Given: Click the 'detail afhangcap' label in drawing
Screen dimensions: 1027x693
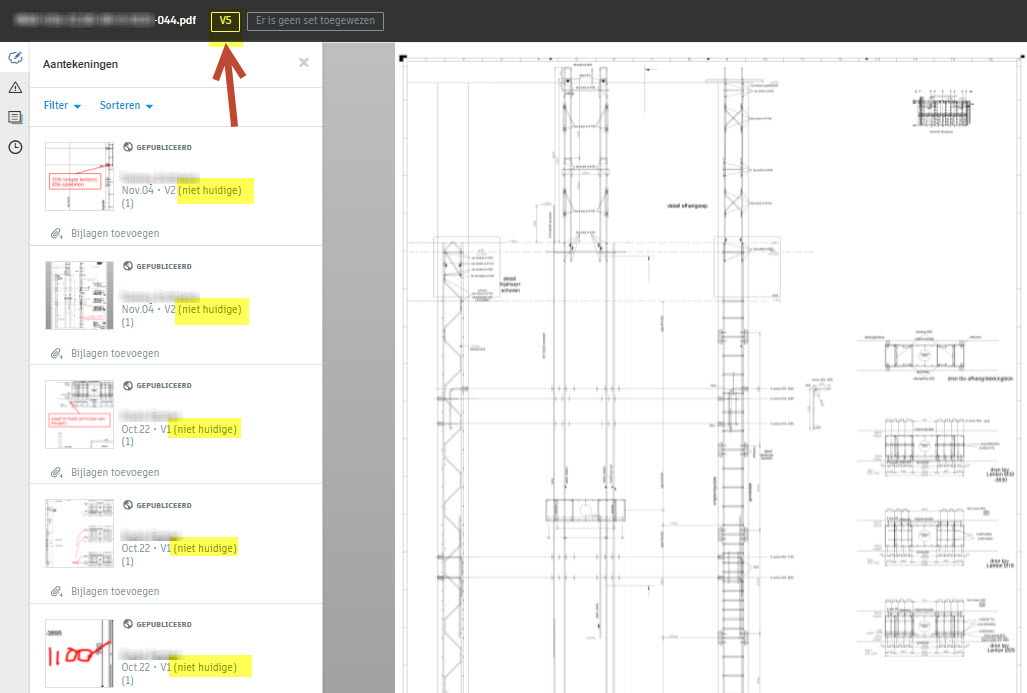Looking at the screenshot, I should point(687,206).
